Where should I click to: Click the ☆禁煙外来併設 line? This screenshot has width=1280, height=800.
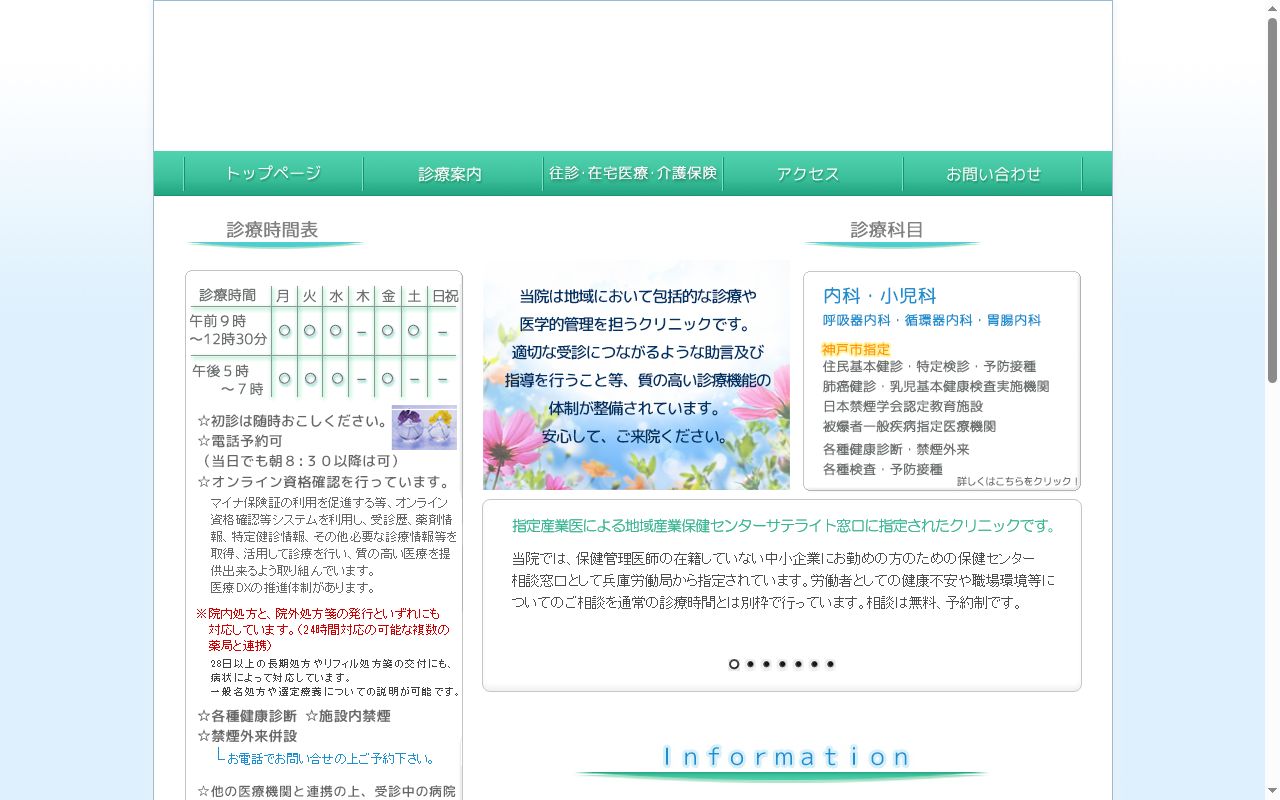pyautogui.click(x=247, y=737)
